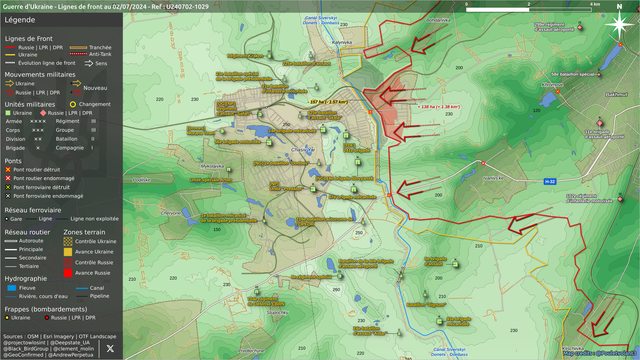Click the 'Pont routier détruit' legend icon
Viewport: 640px width, 360px height.
point(8,169)
